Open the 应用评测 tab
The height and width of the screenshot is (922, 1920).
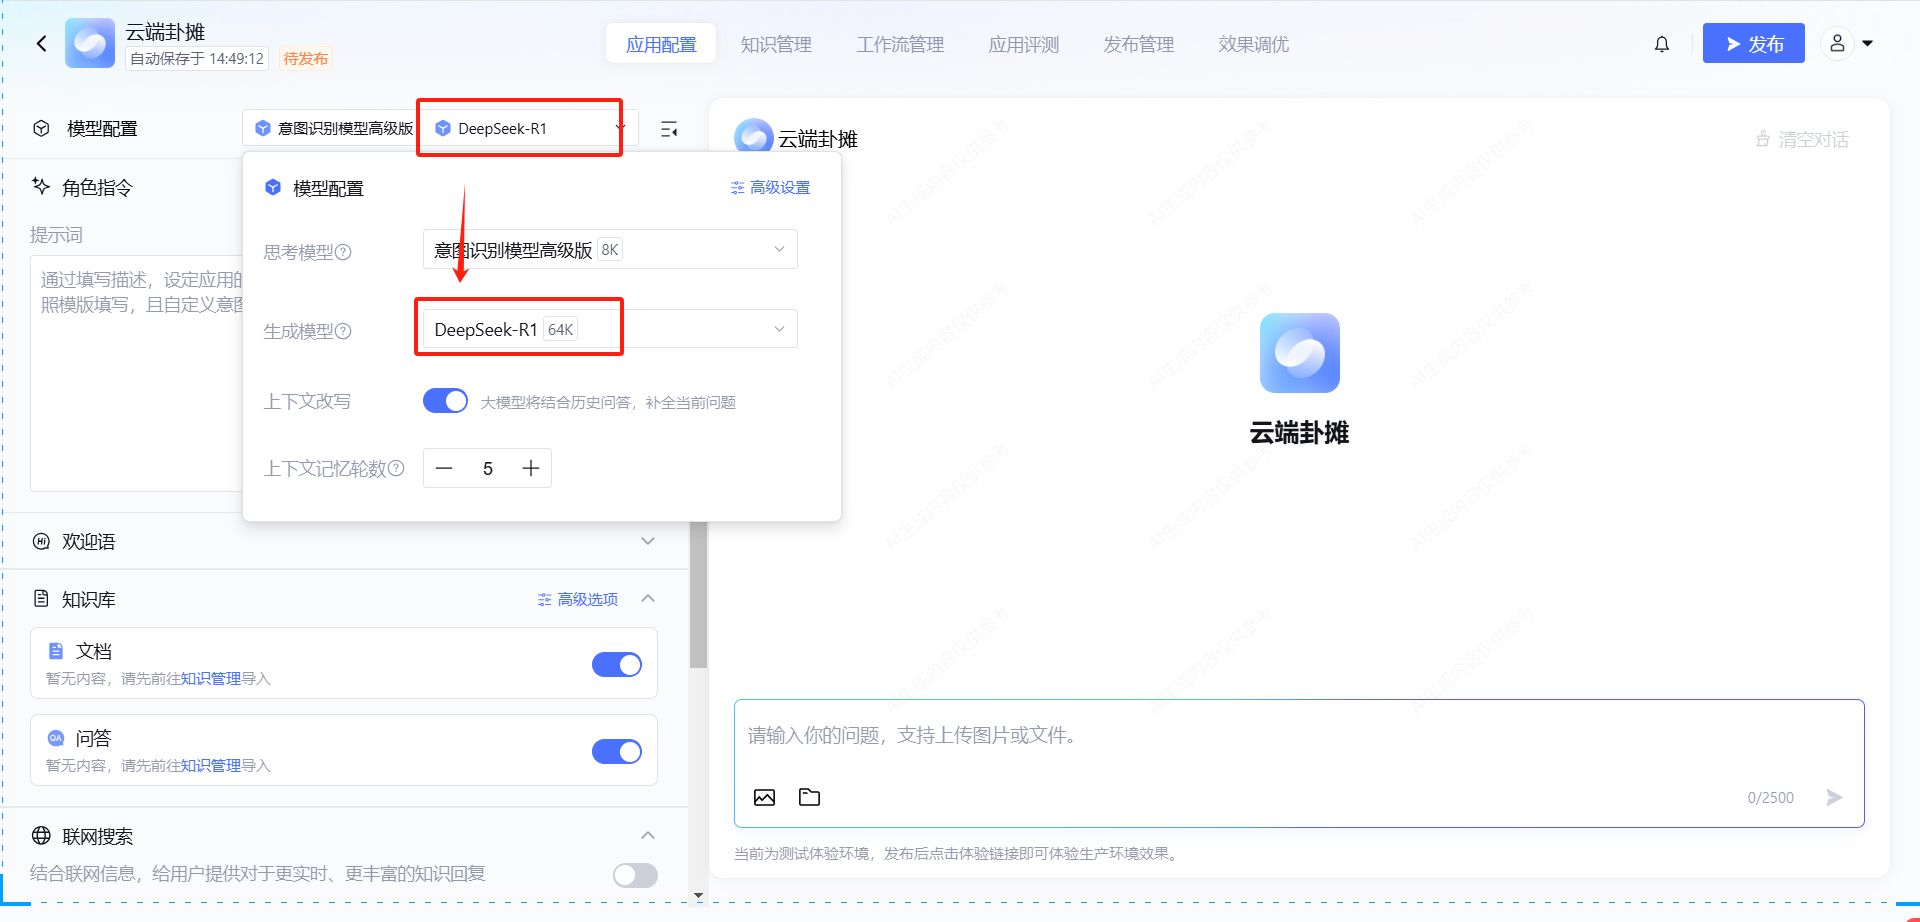click(1024, 44)
